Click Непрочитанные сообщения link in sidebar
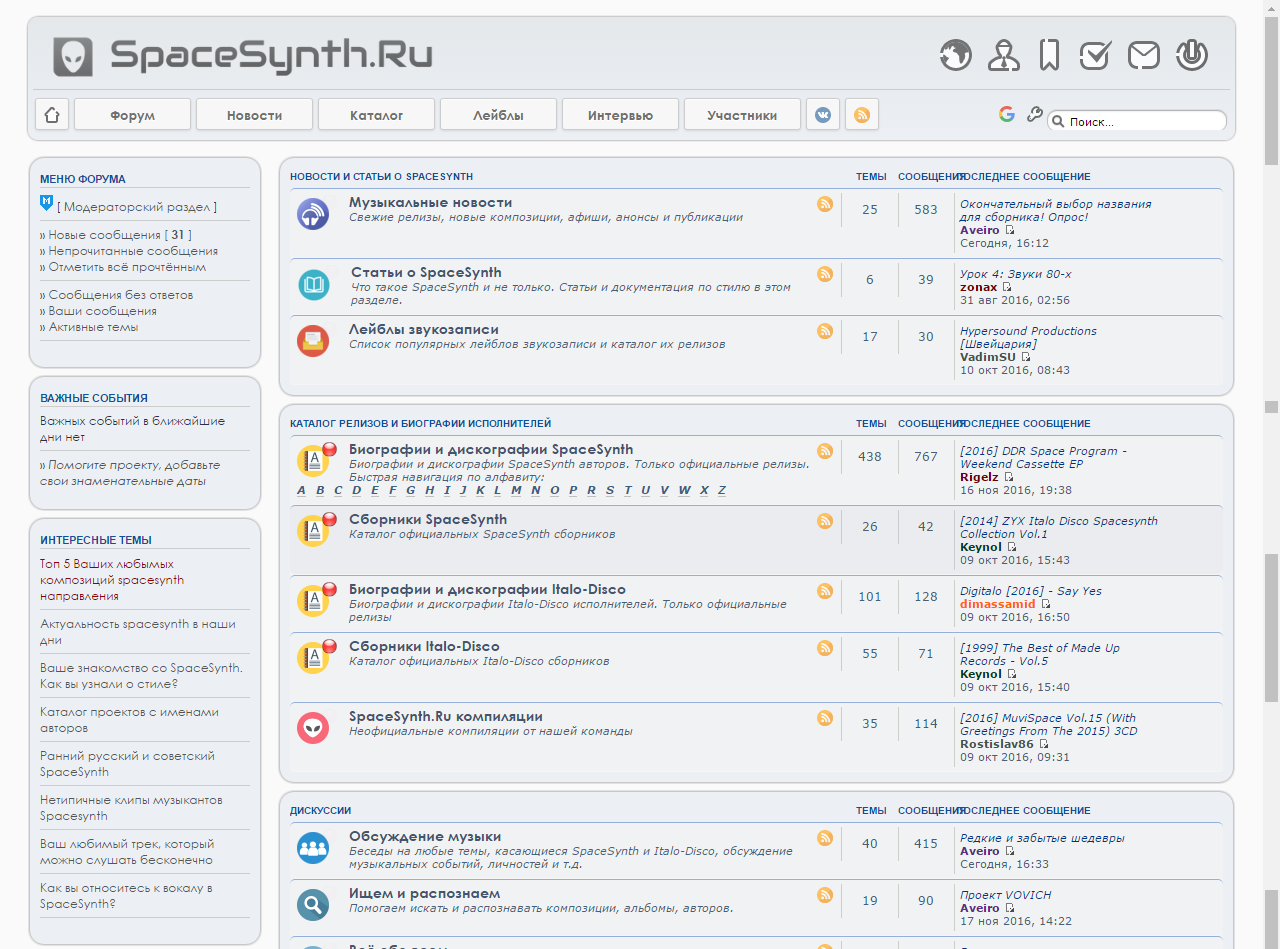The height and width of the screenshot is (949, 1280). point(133,251)
